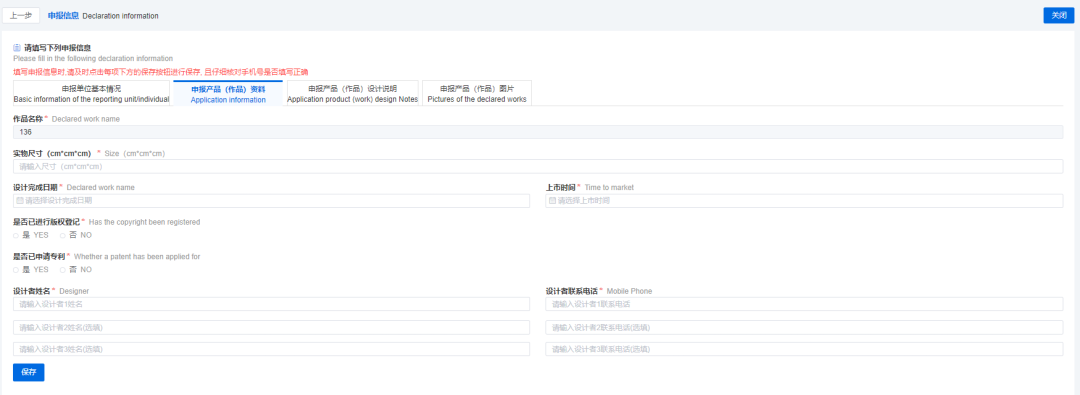
Task: Select the Application information tab
Action: point(228,94)
